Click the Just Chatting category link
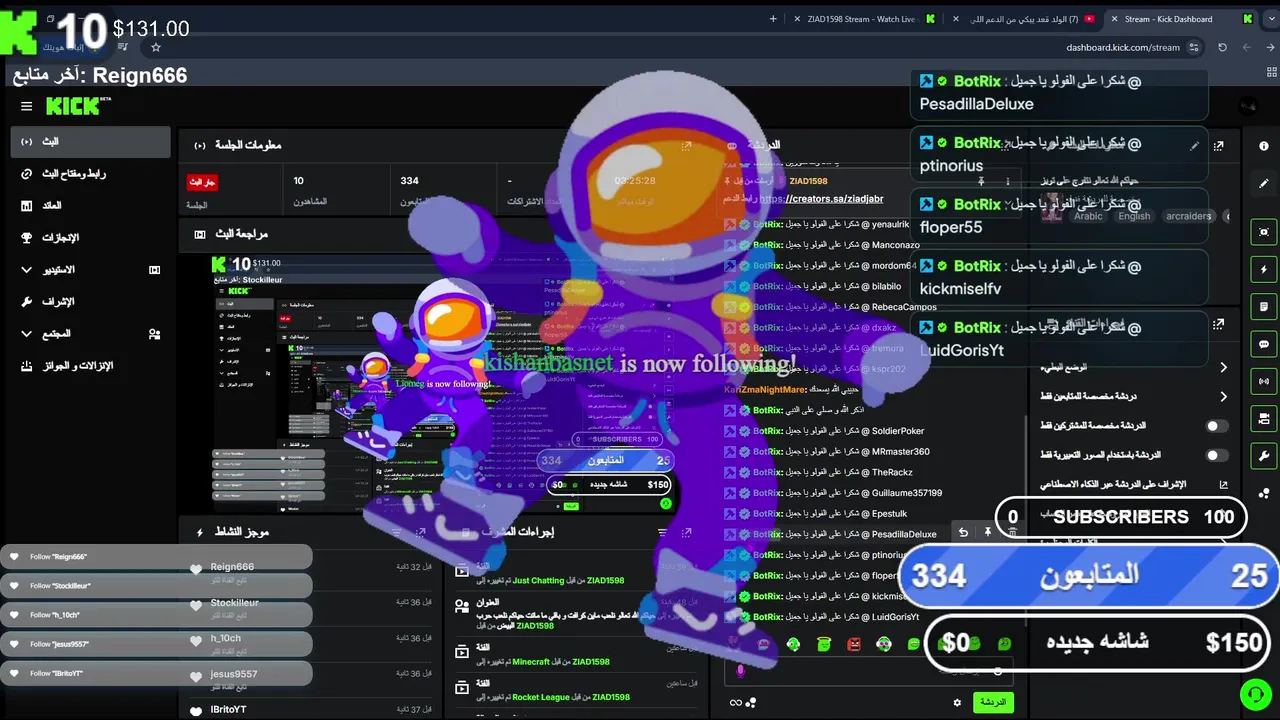Viewport: 1280px width, 720px height. tap(538, 580)
